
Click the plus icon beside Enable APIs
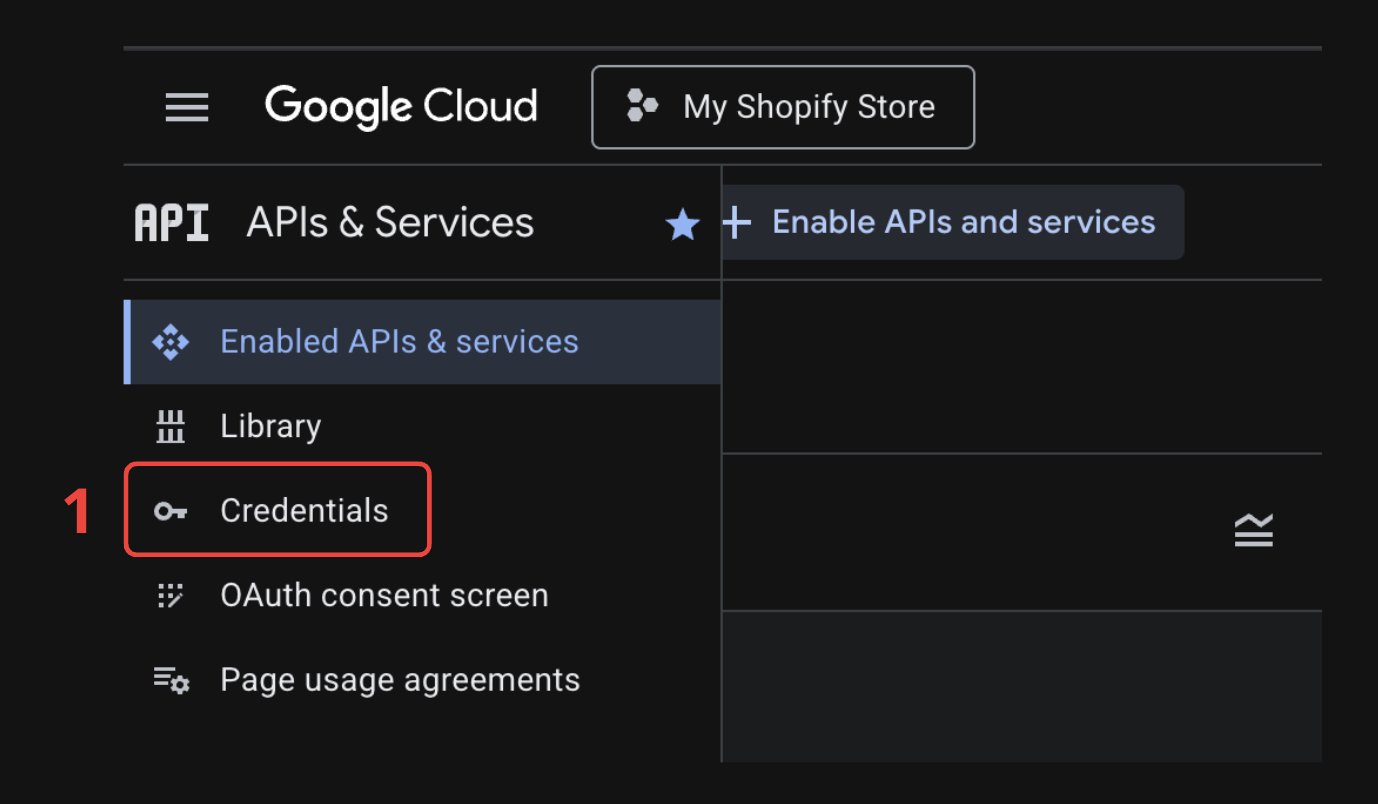[x=737, y=222]
